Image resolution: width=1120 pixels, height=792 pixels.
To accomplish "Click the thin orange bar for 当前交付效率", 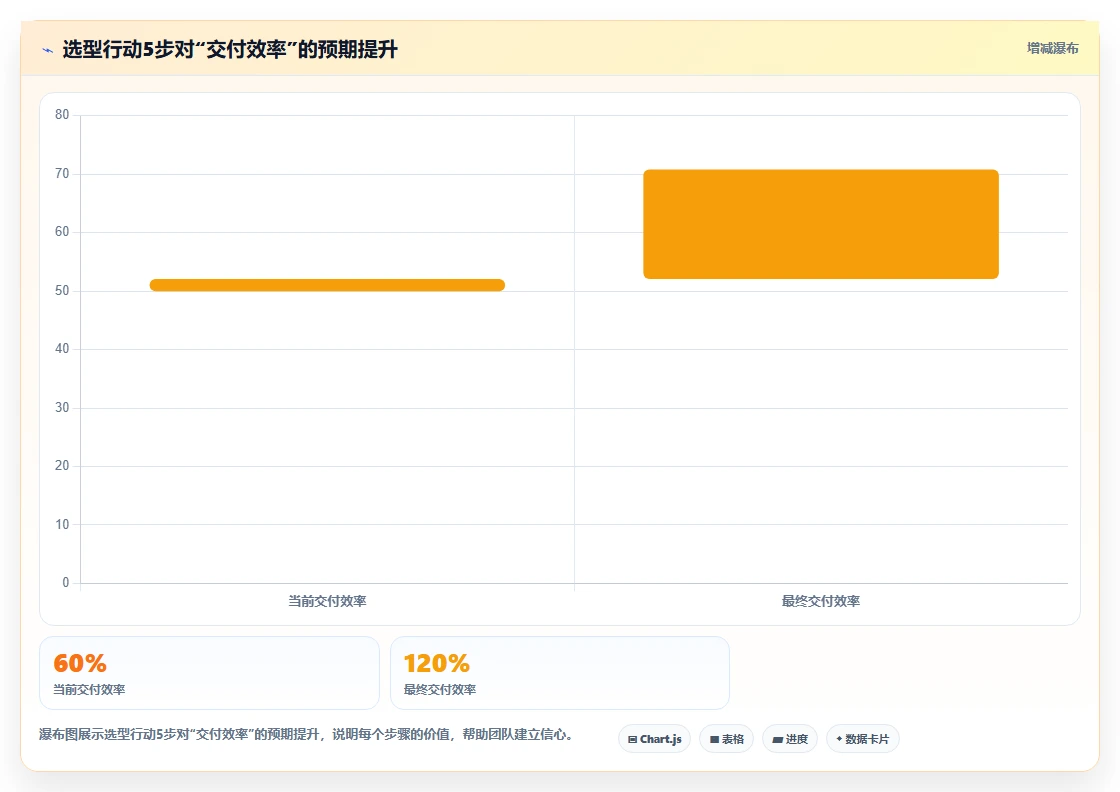I will click(327, 285).
